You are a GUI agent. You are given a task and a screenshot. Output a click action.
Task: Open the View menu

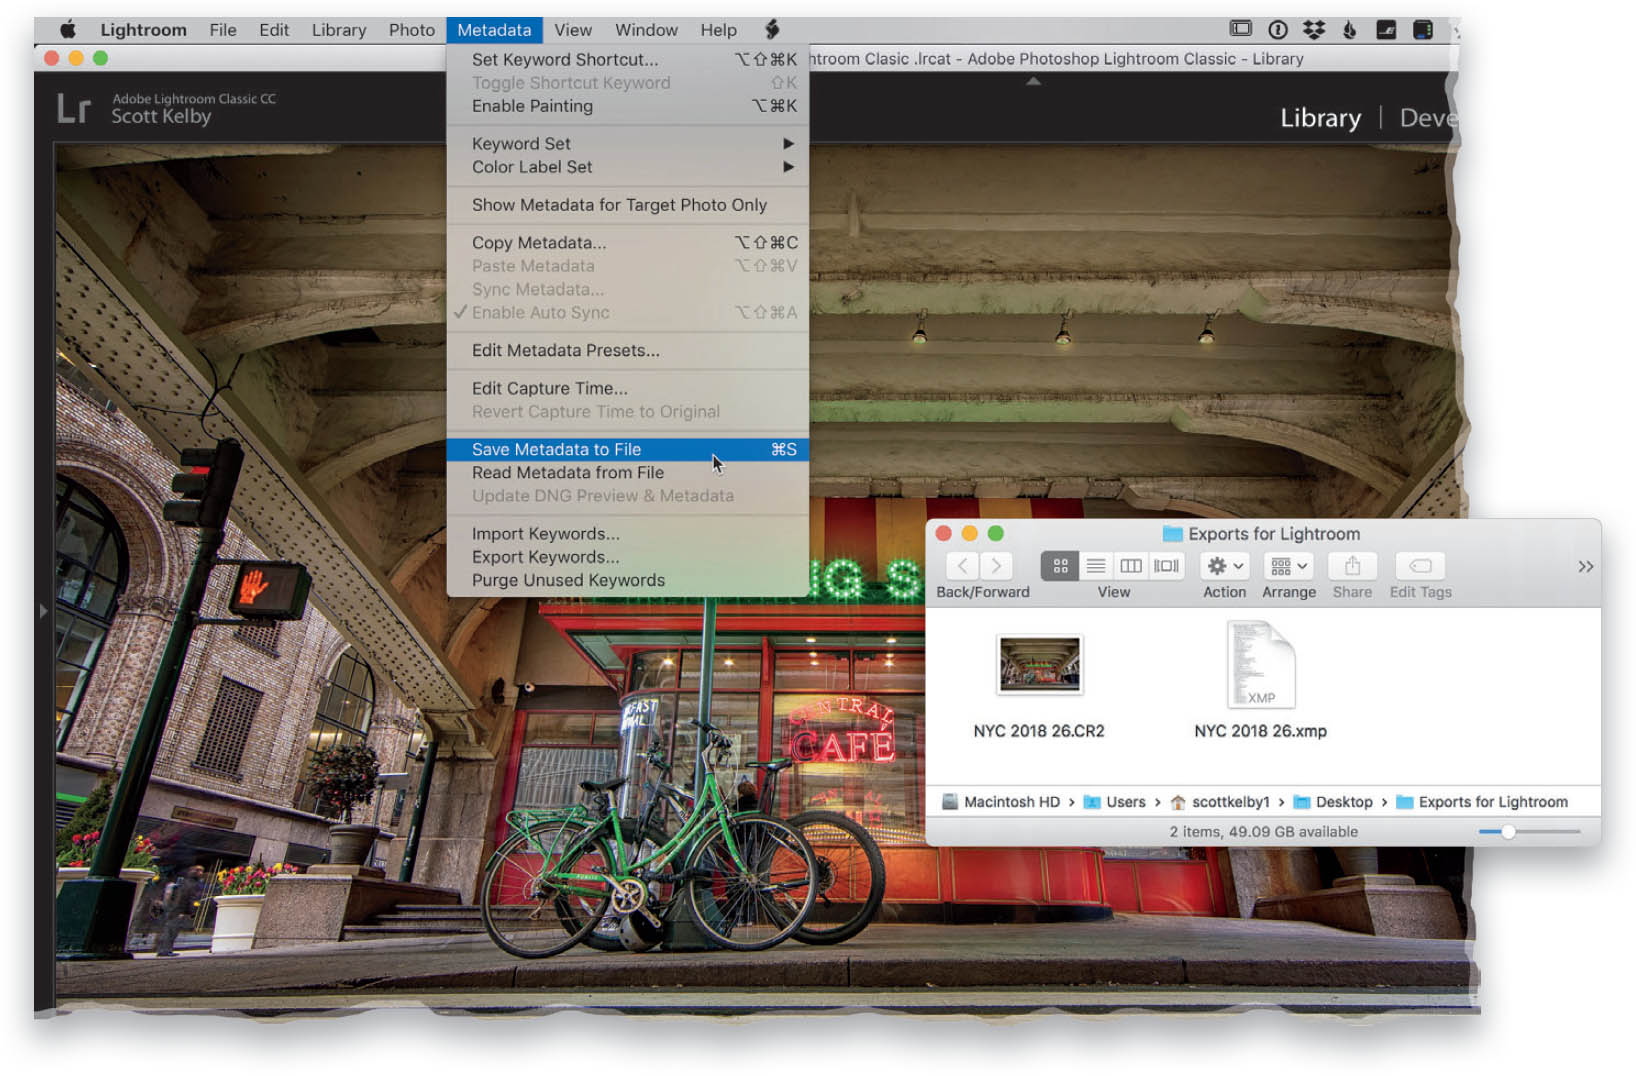(573, 30)
